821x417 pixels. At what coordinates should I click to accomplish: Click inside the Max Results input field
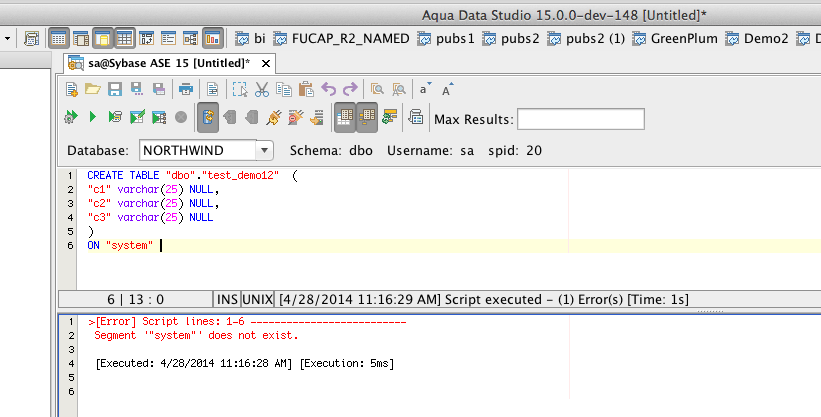tap(581, 119)
